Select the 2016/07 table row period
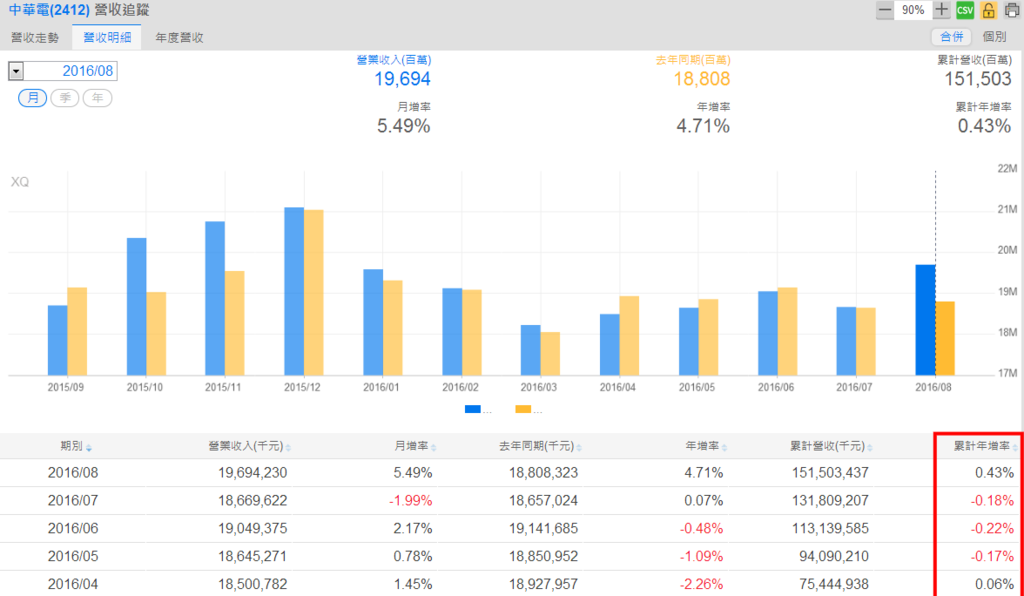The image size is (1024, 596). 72,501
